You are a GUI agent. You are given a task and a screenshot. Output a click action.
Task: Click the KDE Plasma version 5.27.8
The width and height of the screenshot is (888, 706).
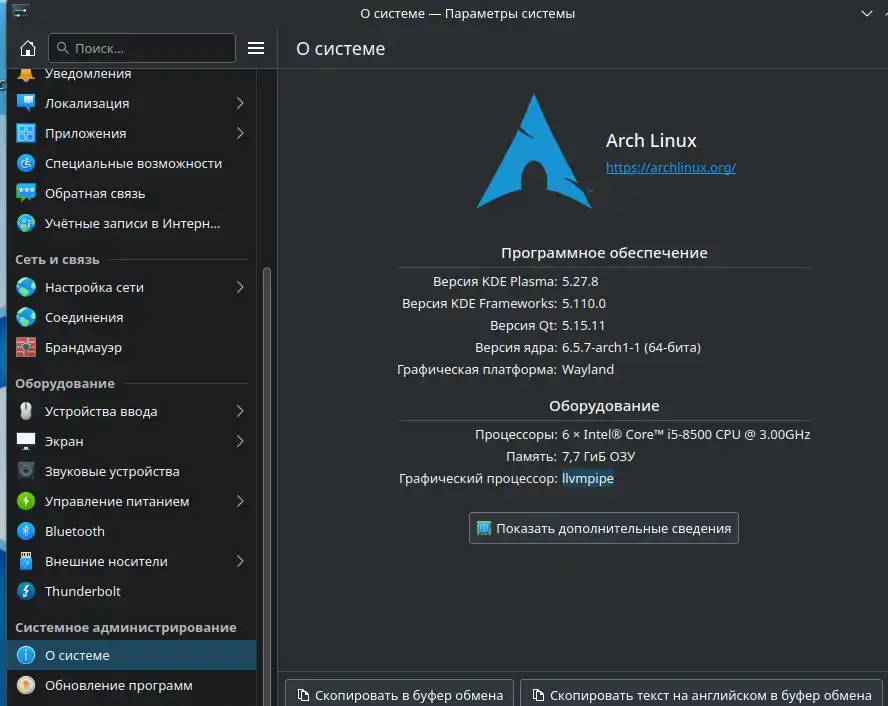580,281
